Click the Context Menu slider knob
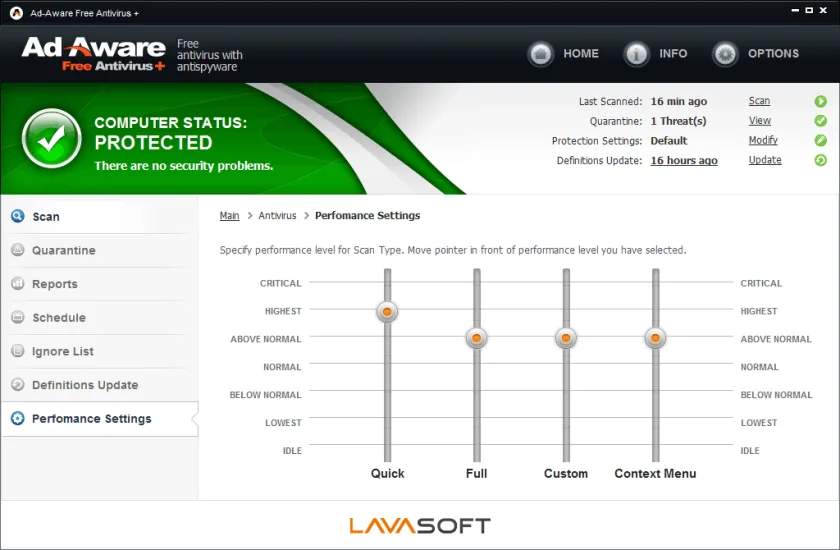 655,338
